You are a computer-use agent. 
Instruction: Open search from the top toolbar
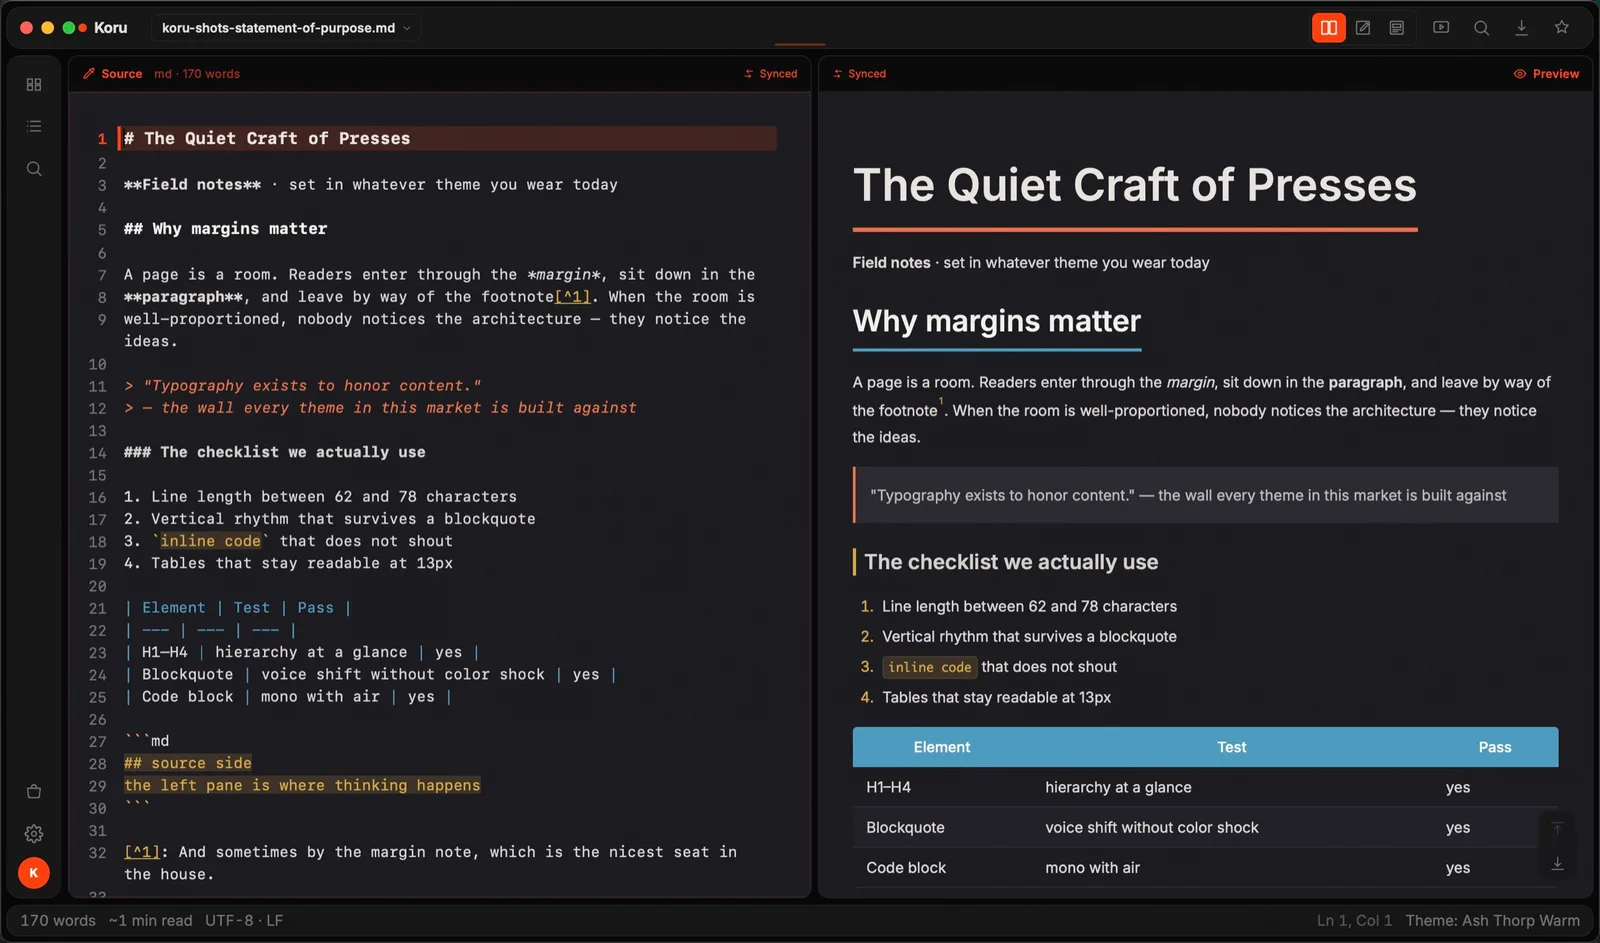(x=1481, y=28)
